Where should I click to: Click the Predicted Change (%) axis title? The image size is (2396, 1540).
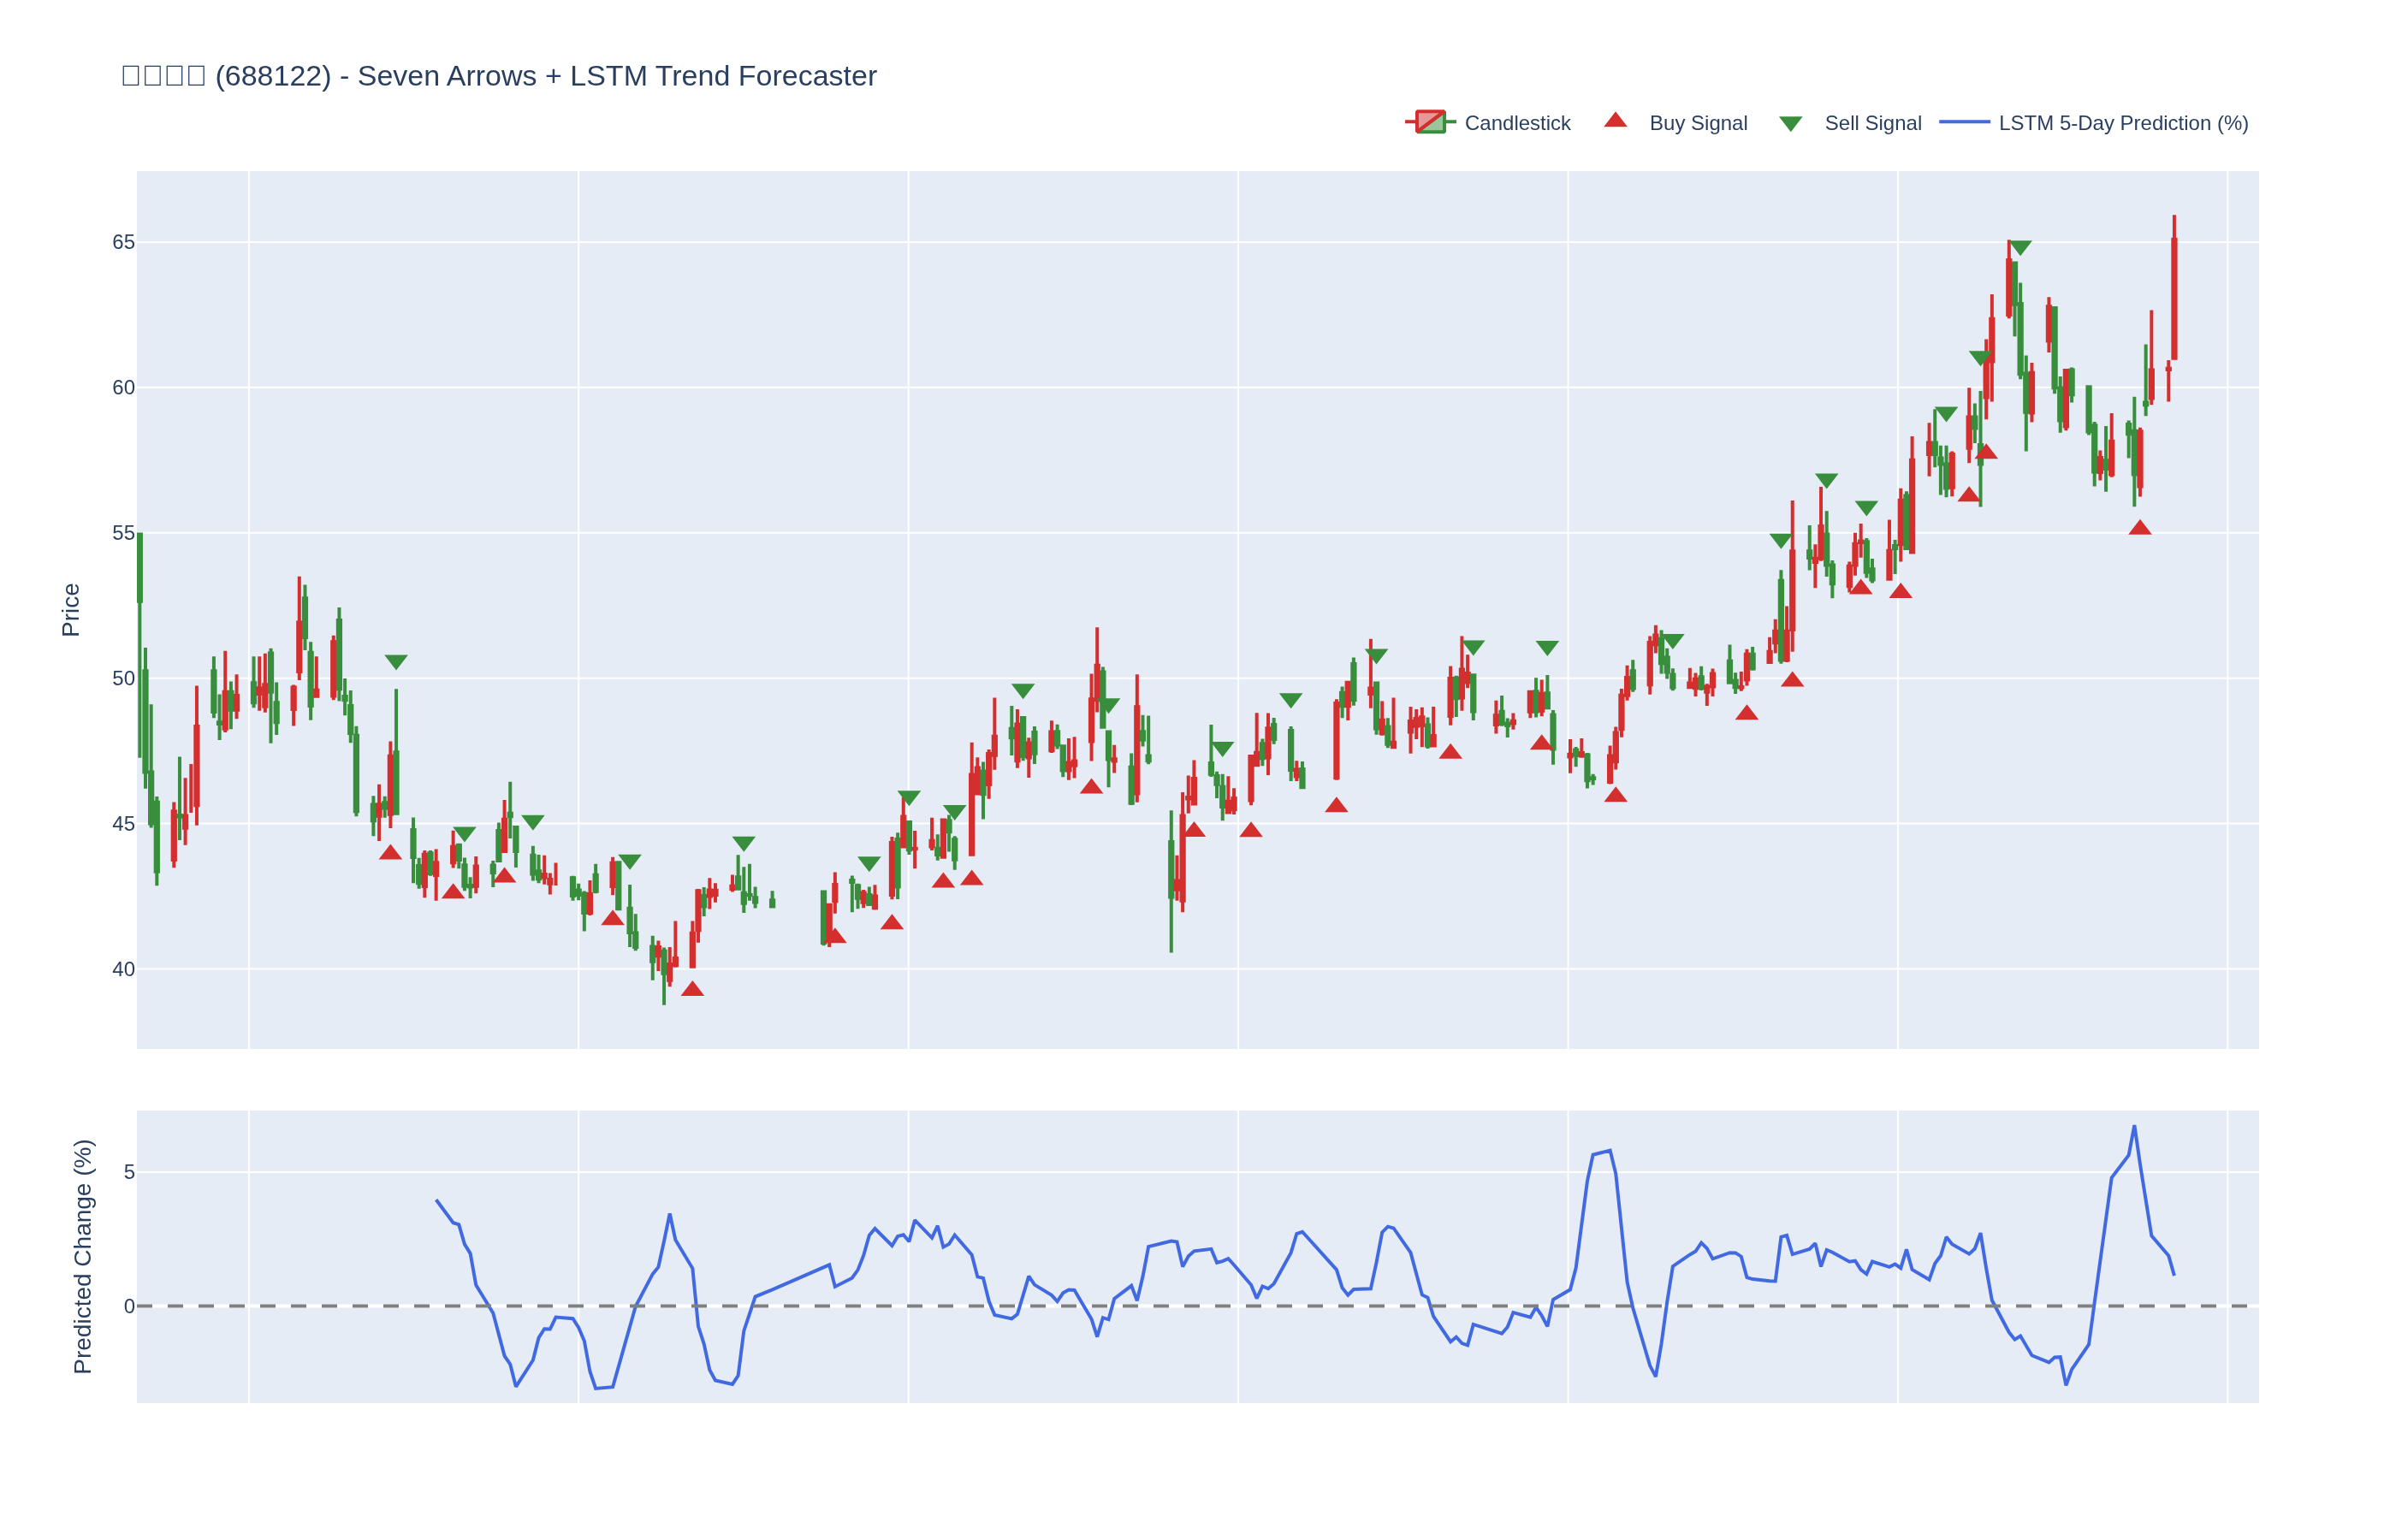(x=82, y=1256)
